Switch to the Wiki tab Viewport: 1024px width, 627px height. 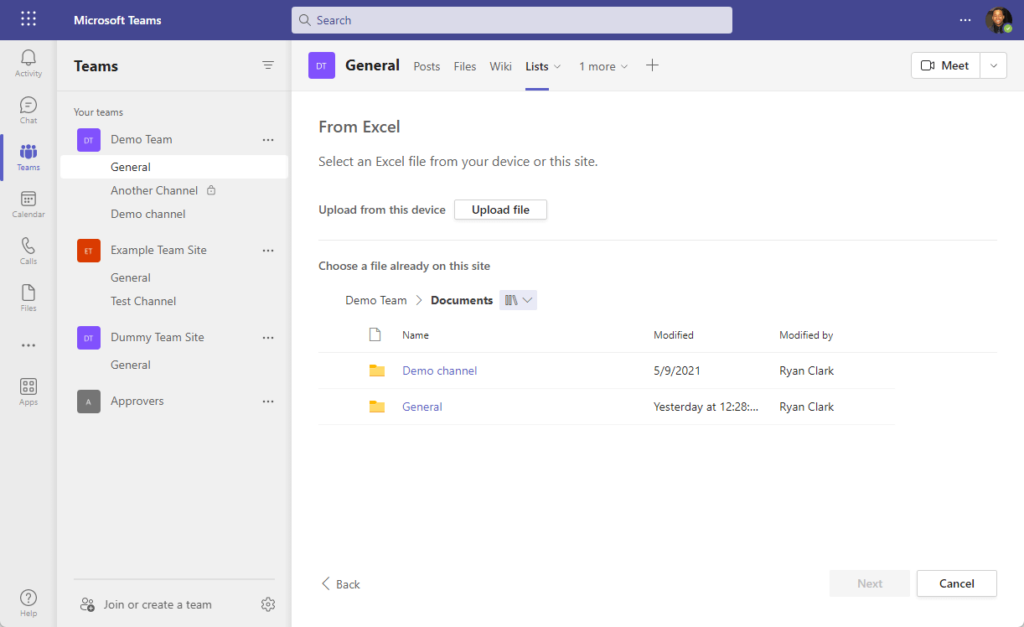[x=500, y=67]
